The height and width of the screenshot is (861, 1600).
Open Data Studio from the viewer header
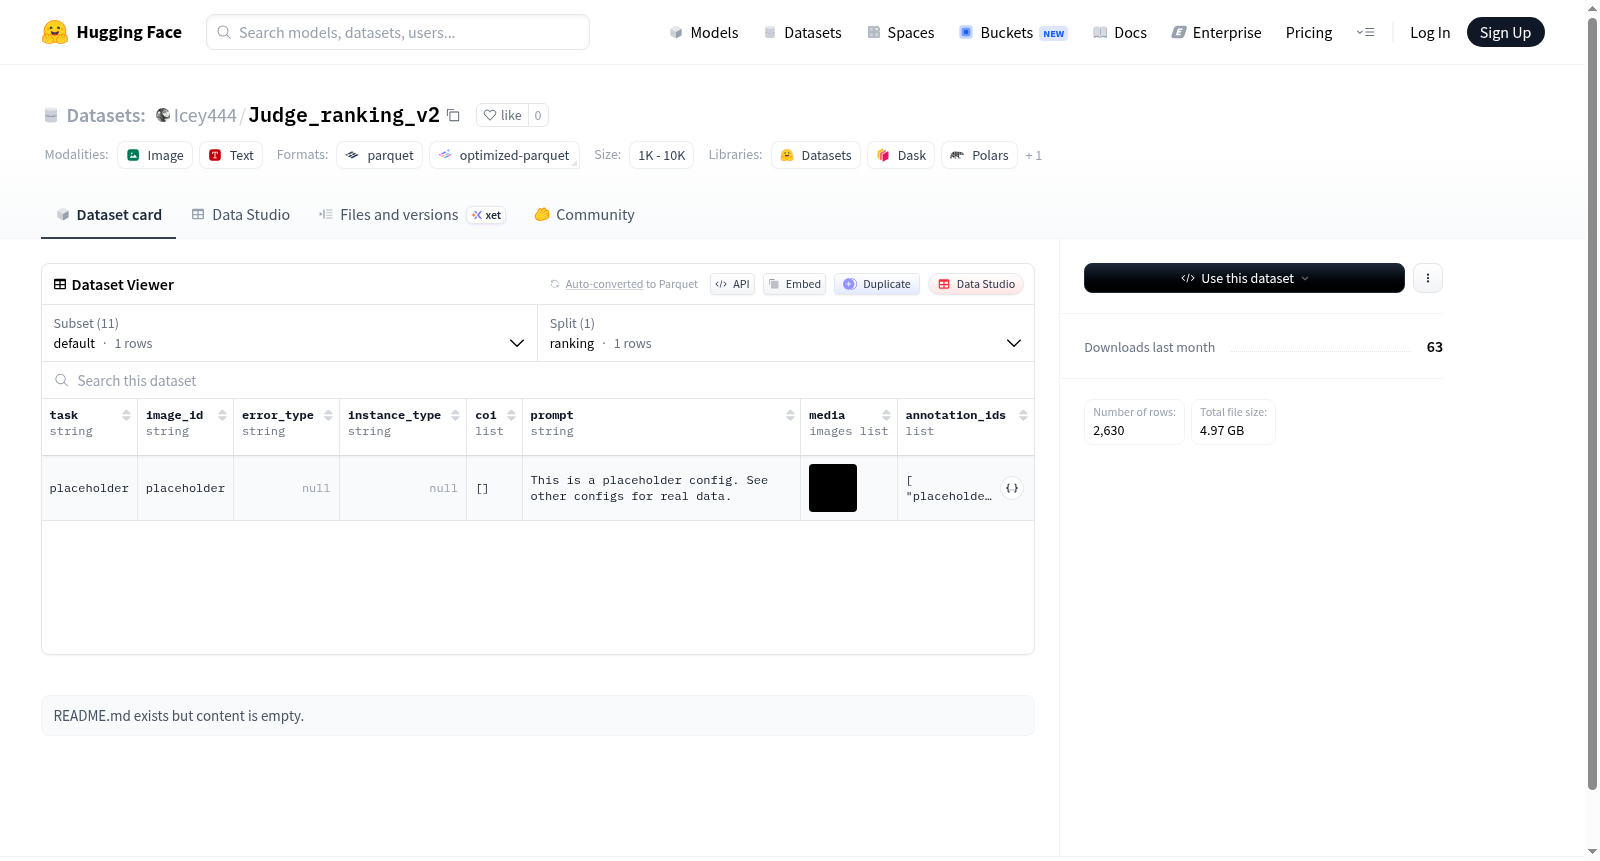tap(976, 284)
